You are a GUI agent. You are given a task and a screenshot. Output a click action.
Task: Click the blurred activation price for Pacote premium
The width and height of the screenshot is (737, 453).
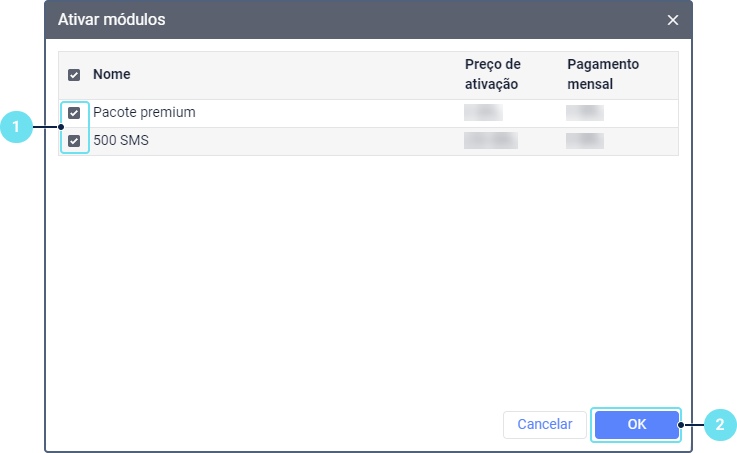click(483, 113)
